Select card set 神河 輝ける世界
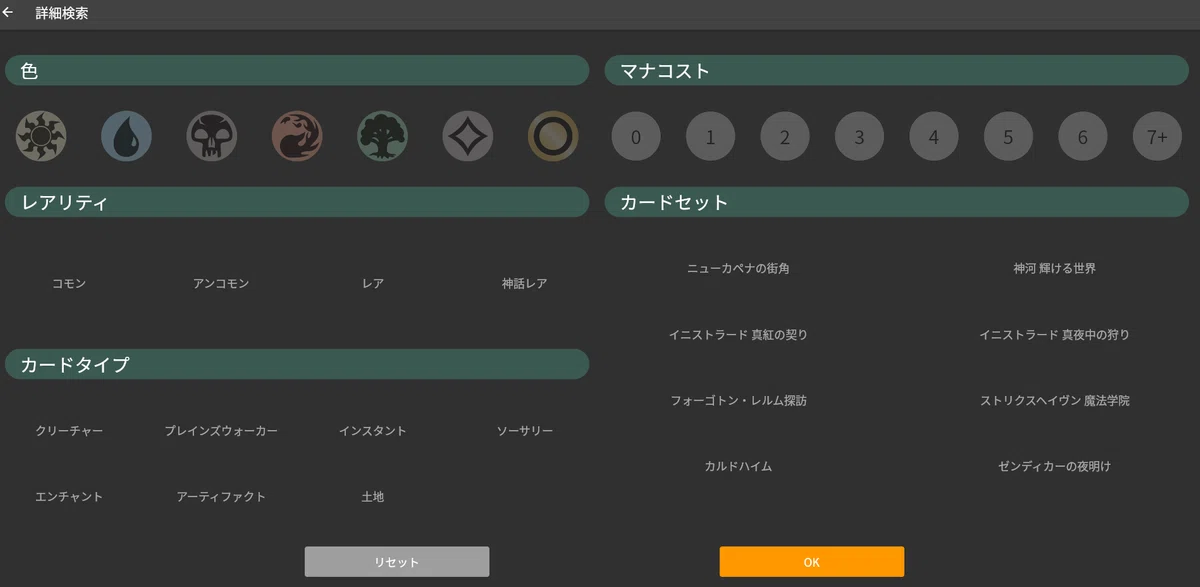 click(1054, 269)
